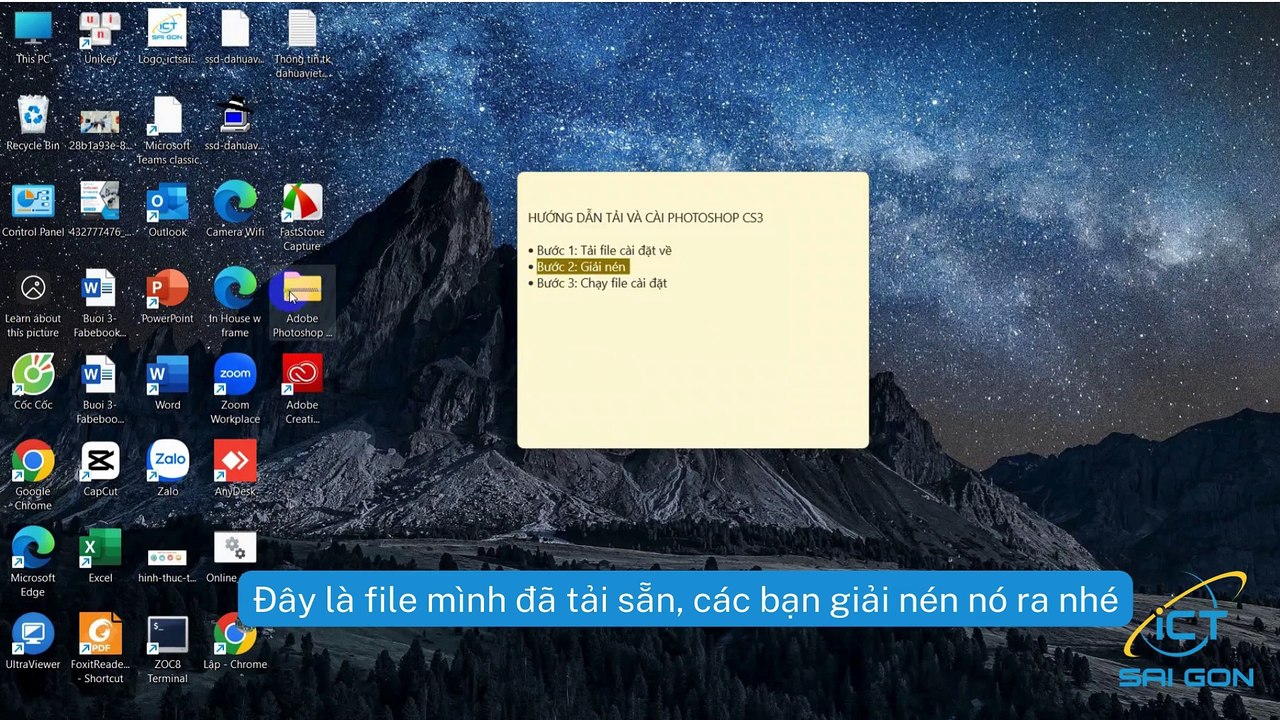Click the highlighted "Bước 2: Giải nén" line

tap(582, 267)
